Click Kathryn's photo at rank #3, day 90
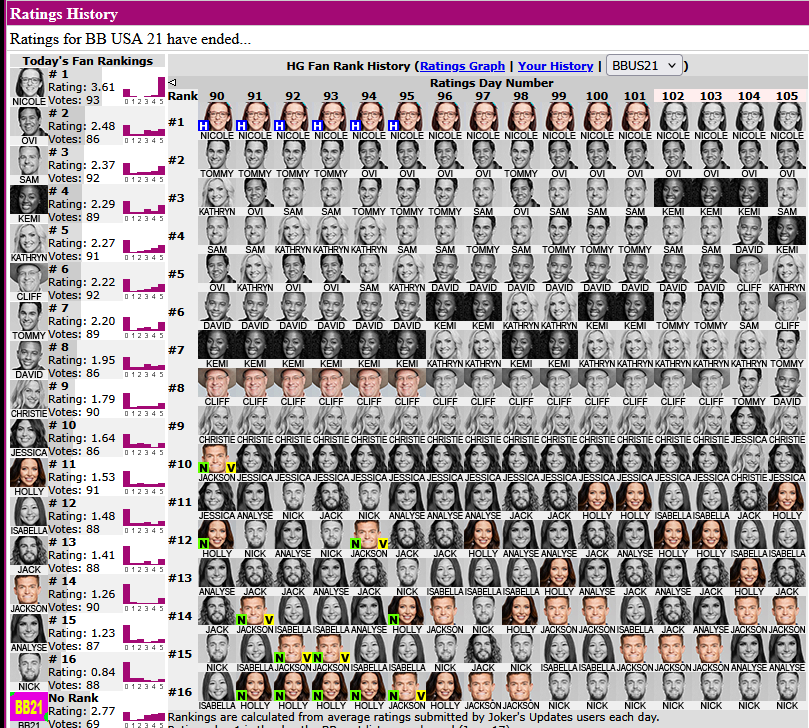The width and height of the screenshot is (809, 728). 217,192
